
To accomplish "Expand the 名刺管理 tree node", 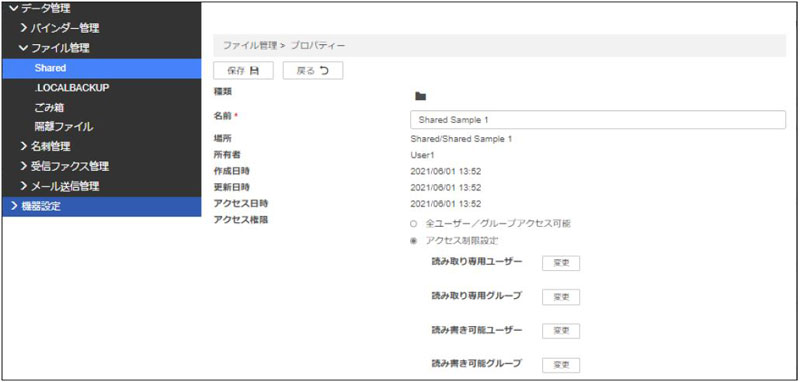I will [x=23, y=146].
